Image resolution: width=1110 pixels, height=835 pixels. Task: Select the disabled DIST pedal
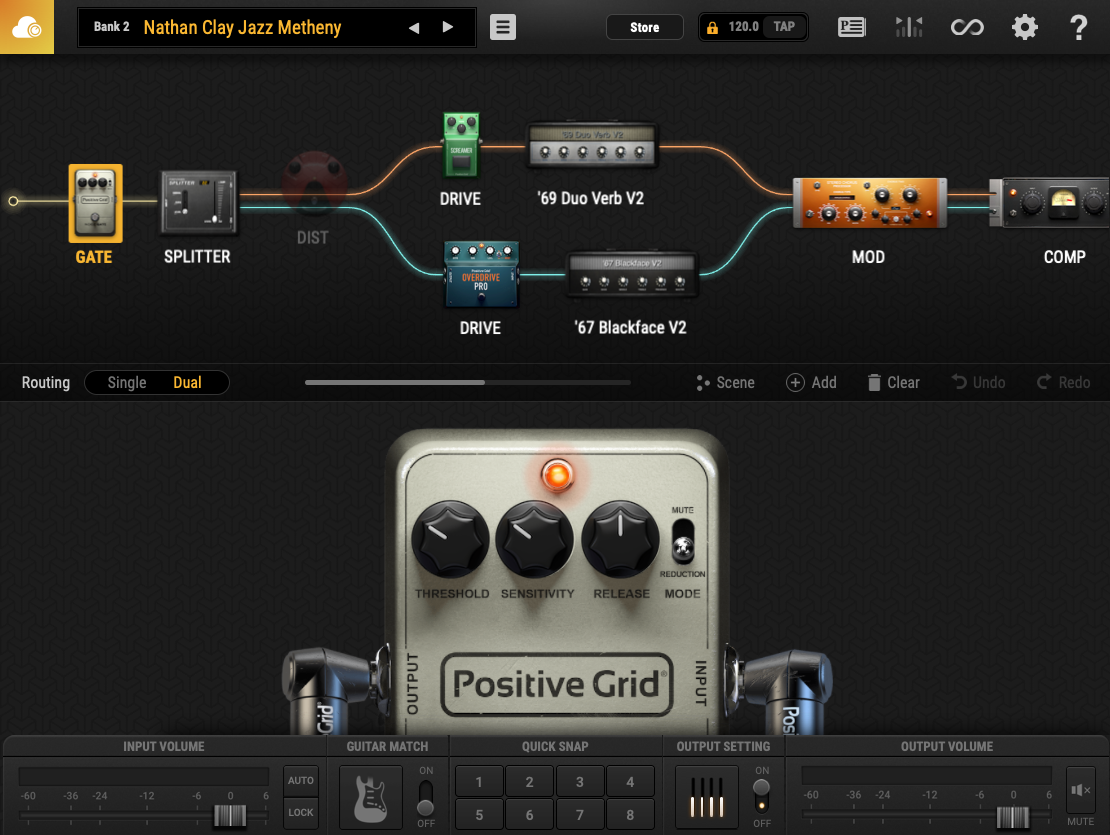click(314, 185)
